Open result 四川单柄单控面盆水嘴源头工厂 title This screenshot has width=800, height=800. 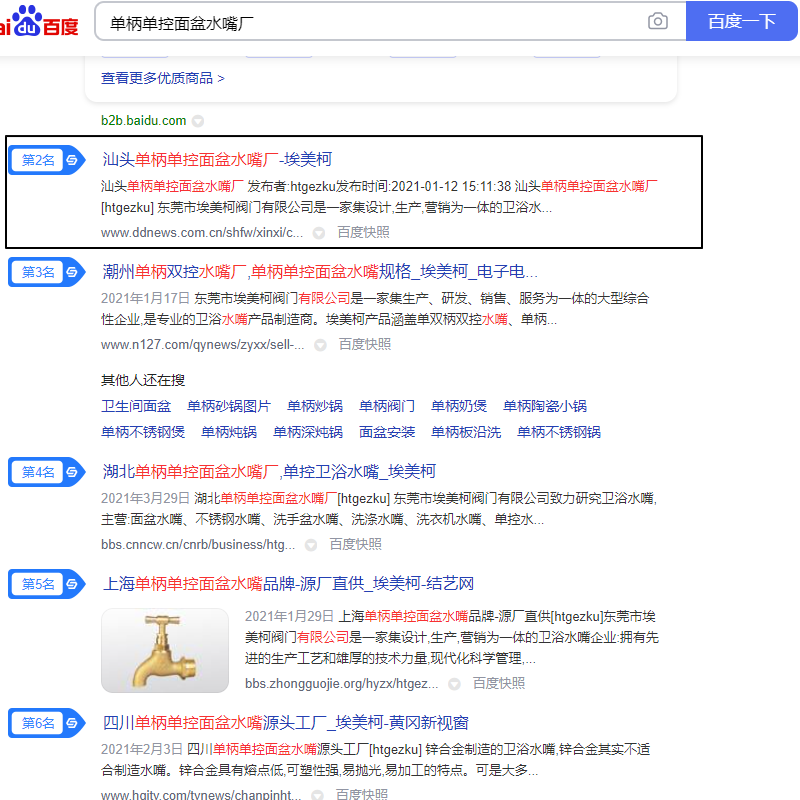pos(286,722)
